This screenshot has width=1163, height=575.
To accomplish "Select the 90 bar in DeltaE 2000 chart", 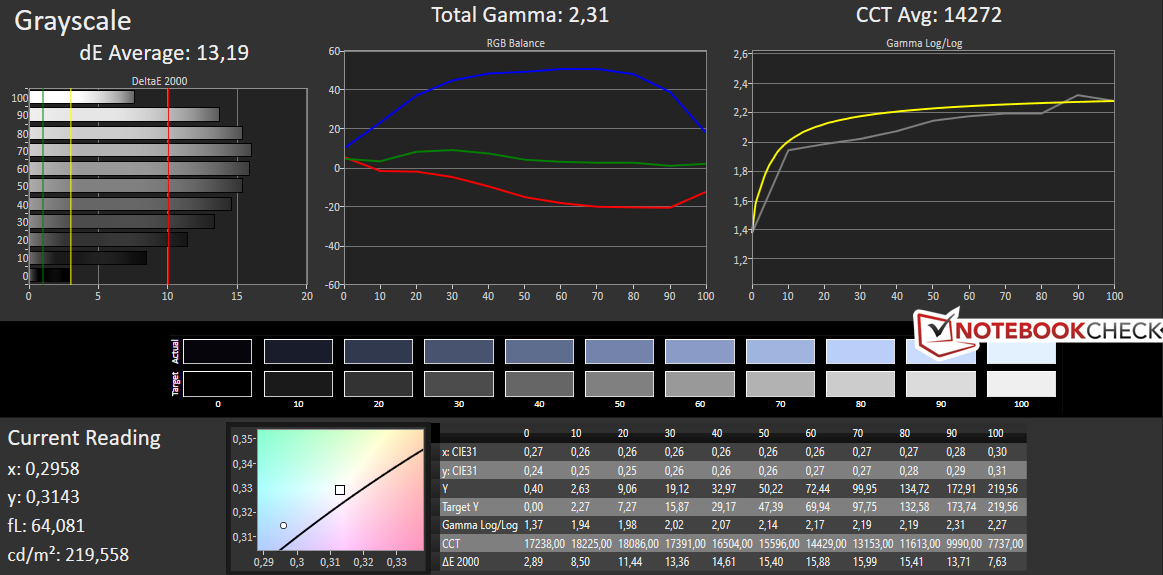I will [x=124, y=114].
